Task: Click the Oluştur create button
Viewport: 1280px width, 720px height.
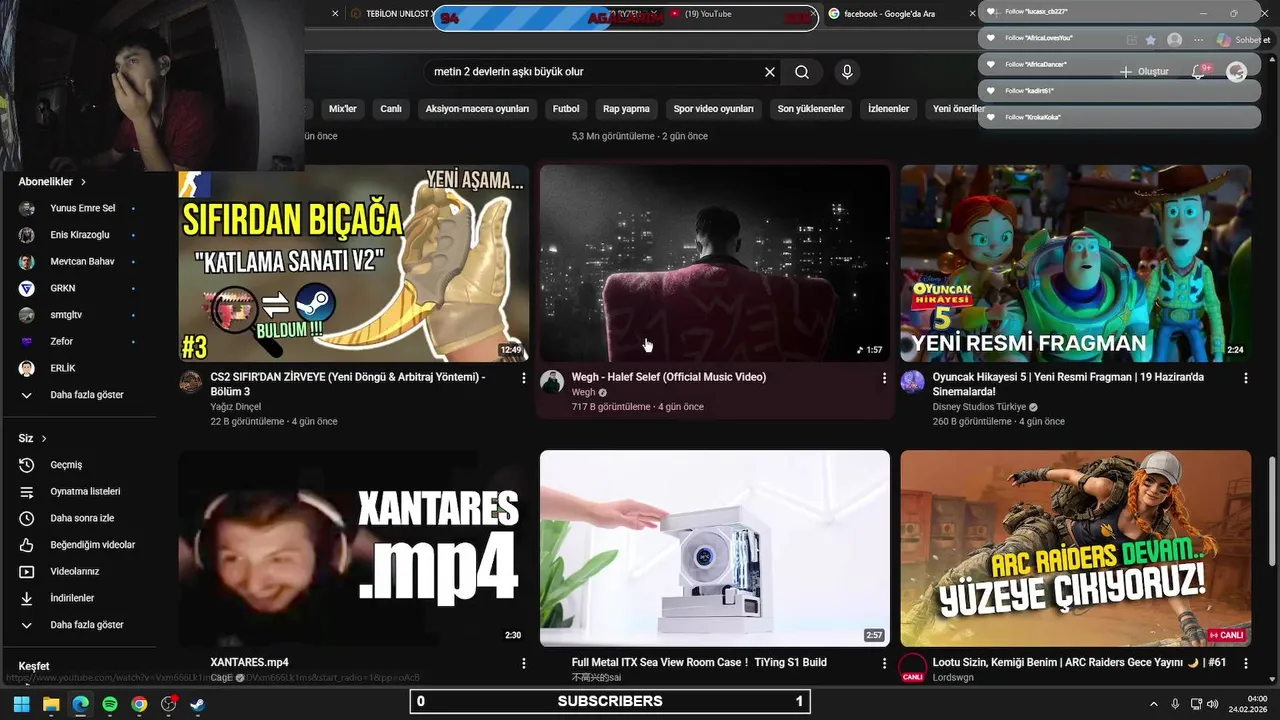Action: coord(1144,72)
